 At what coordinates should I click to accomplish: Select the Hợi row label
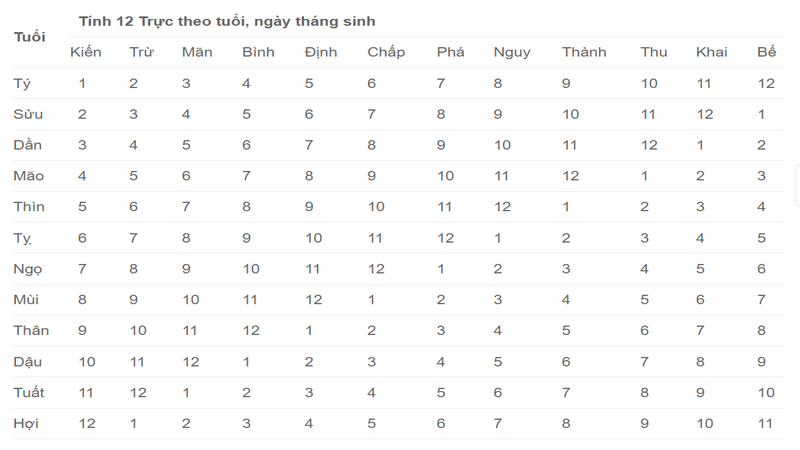coord(26,424)
